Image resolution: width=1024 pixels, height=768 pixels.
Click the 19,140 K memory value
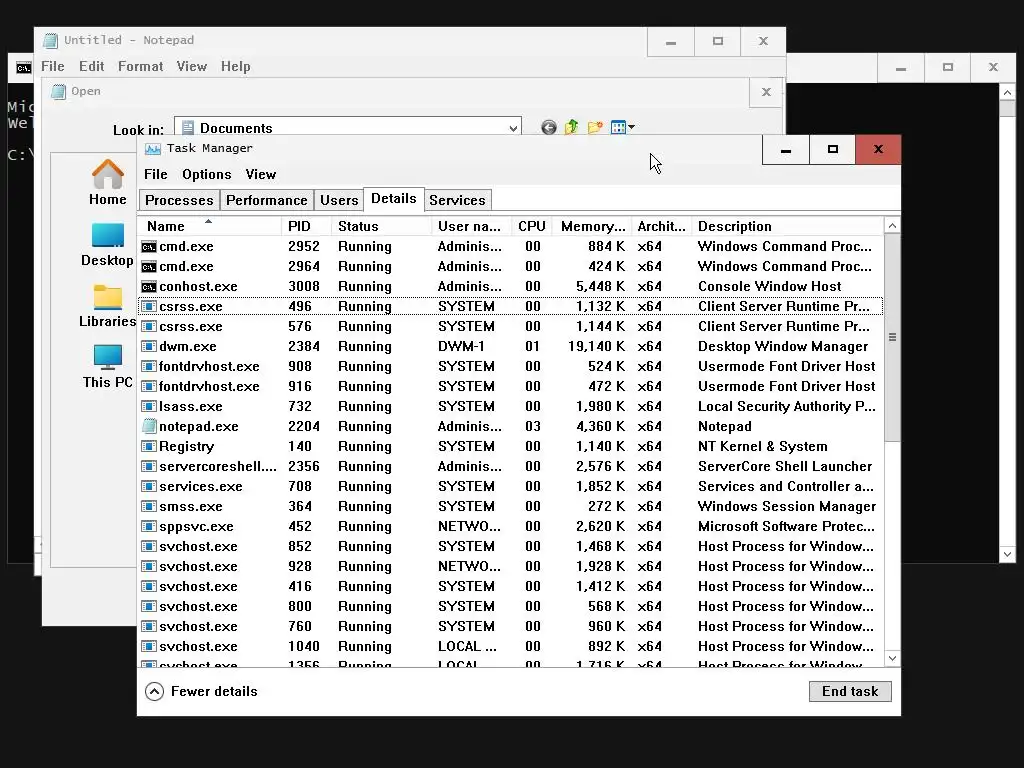click(596, 347)
